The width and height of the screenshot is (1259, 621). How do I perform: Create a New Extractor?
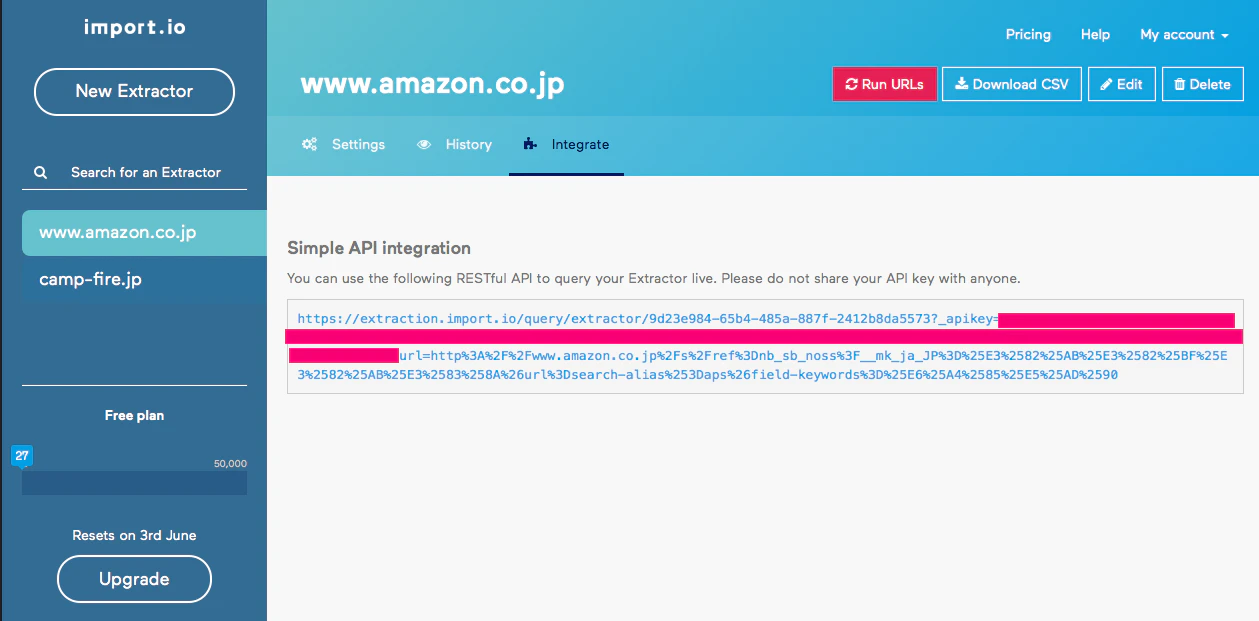point(134,92)
